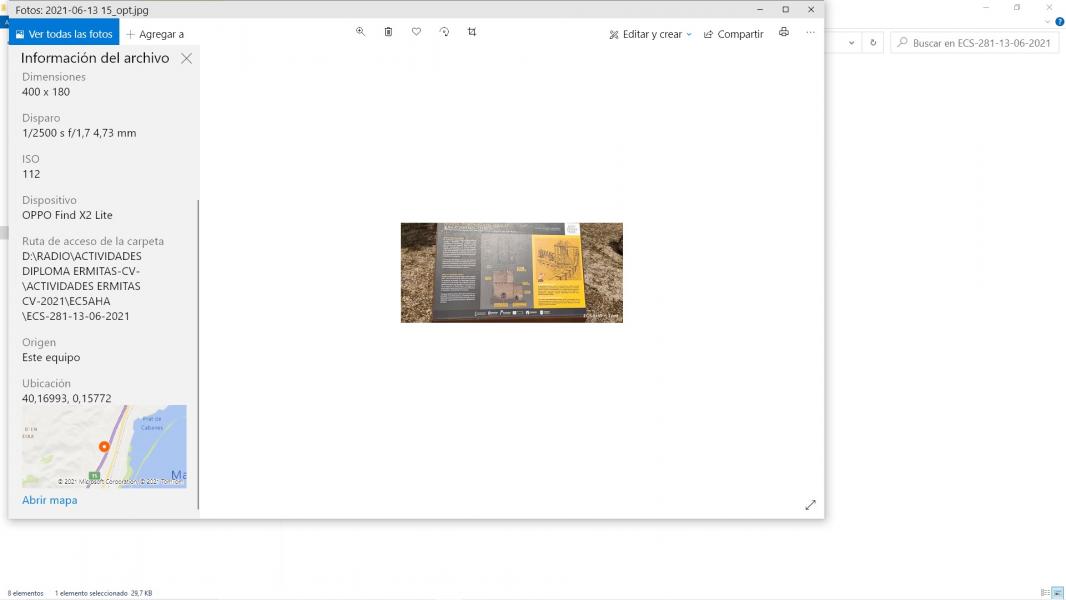Close the Información del archivo panel

pyautogui.click(x=186, y=58)
